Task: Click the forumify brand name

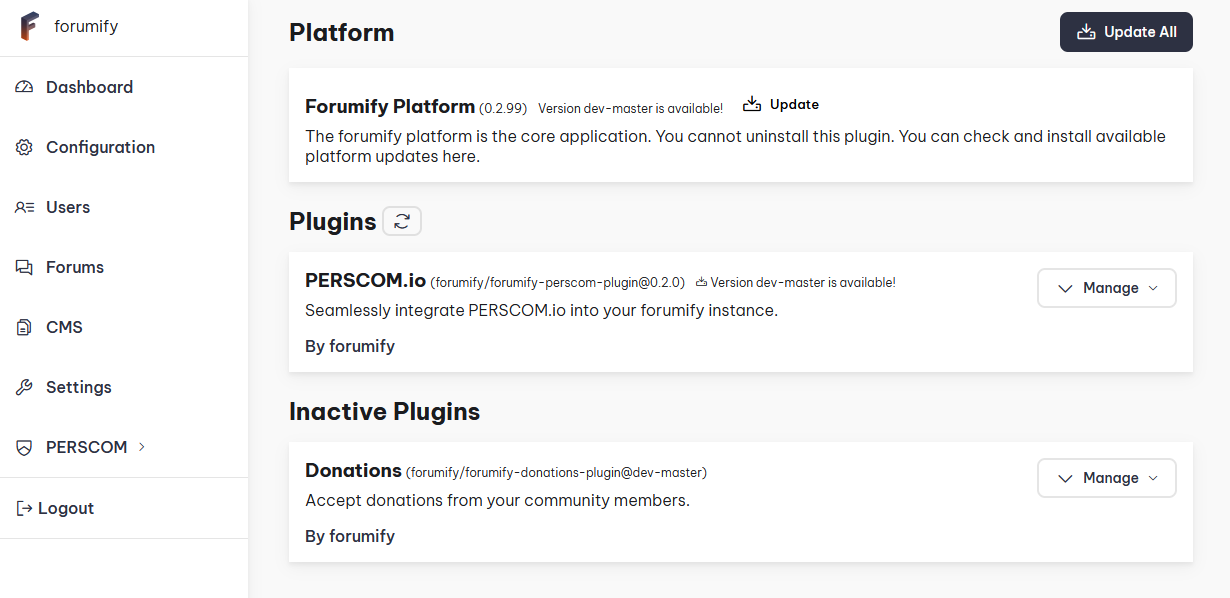Action: click(x=86, y=27)
